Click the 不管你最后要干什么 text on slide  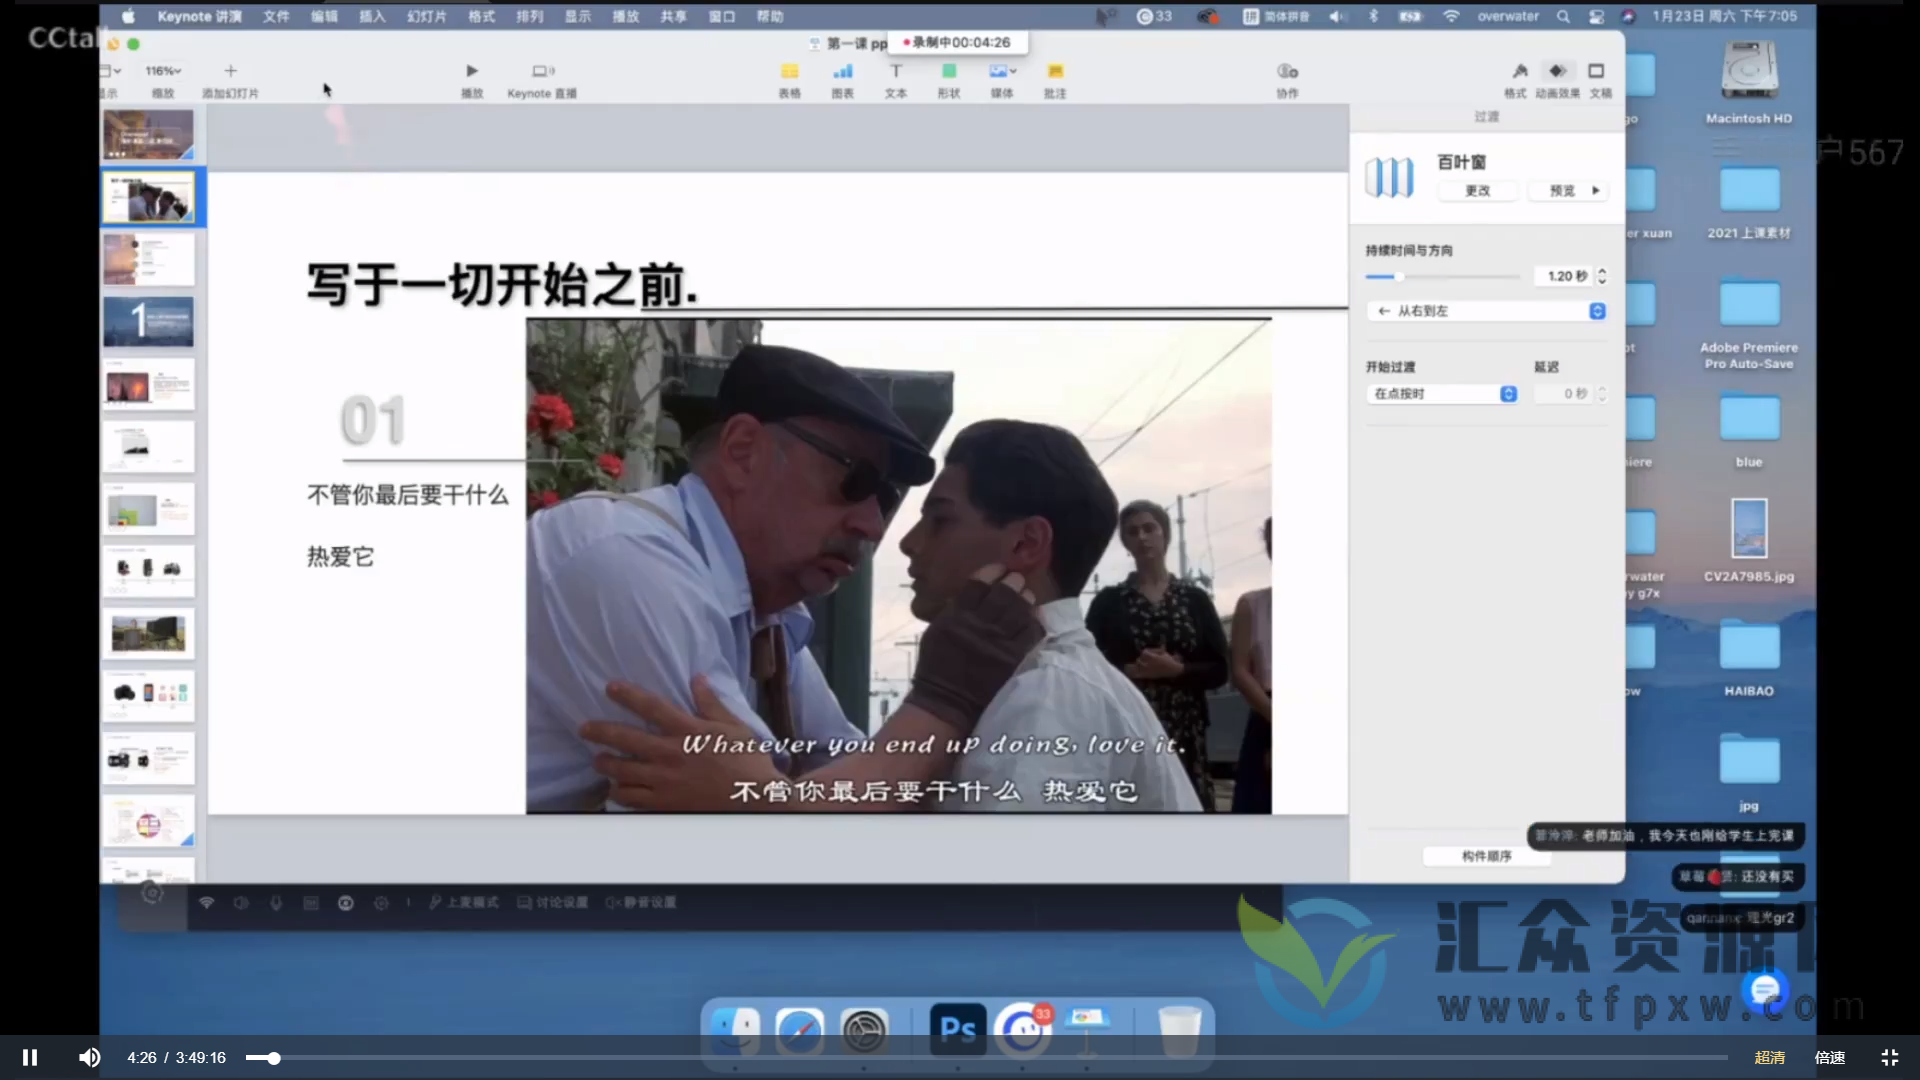407,495
